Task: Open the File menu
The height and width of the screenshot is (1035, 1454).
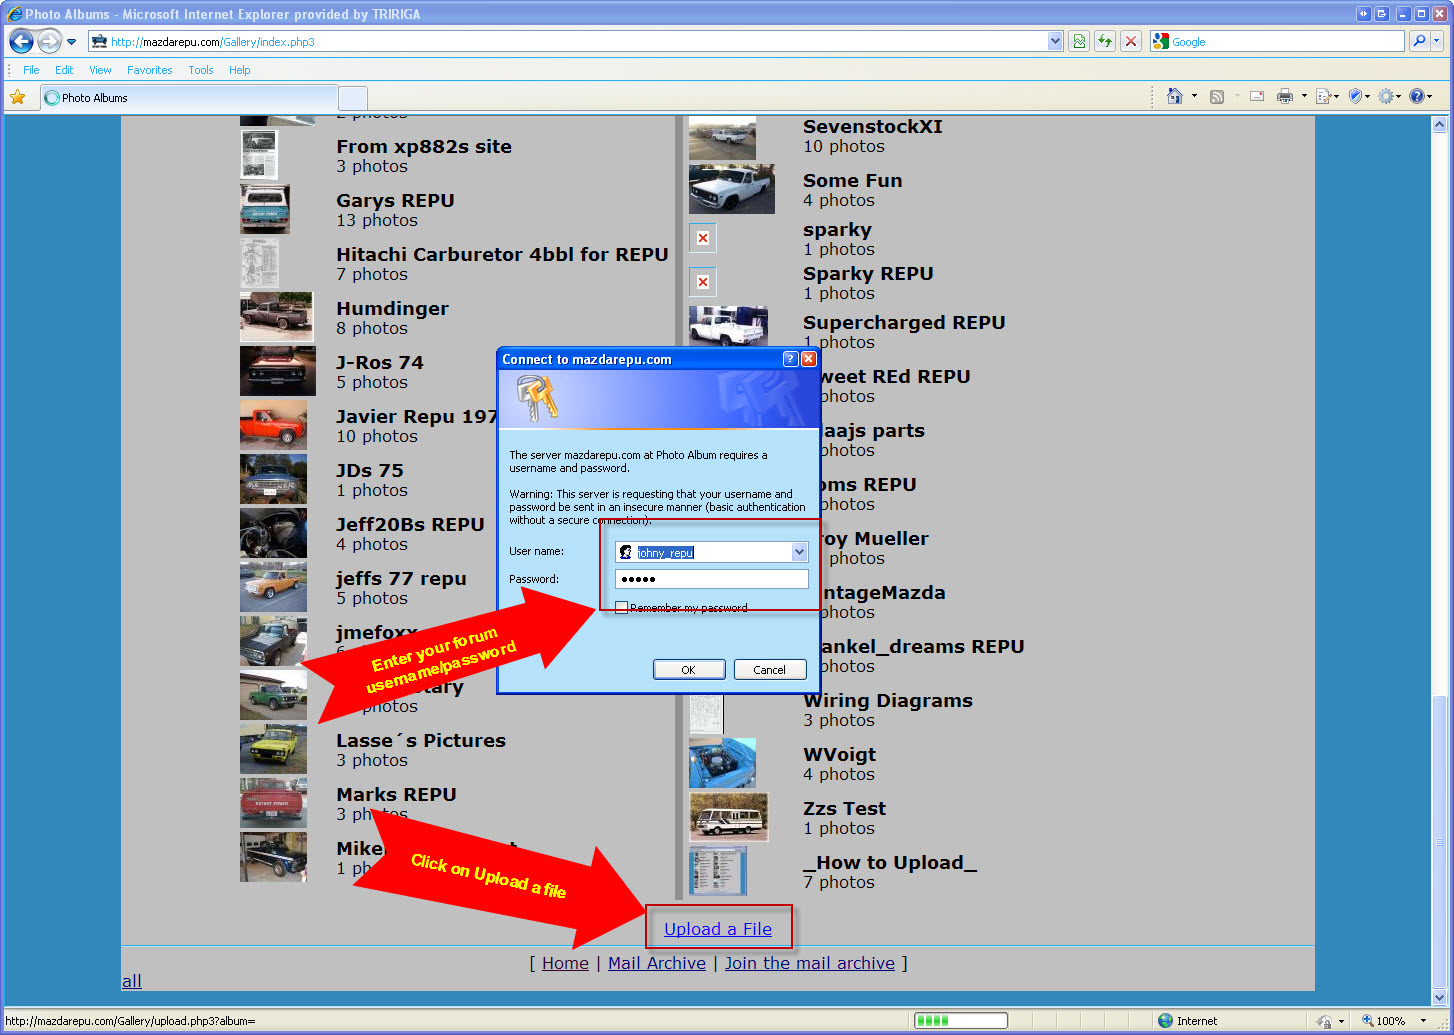Action: pyautogui.click(x=31, y=70)
